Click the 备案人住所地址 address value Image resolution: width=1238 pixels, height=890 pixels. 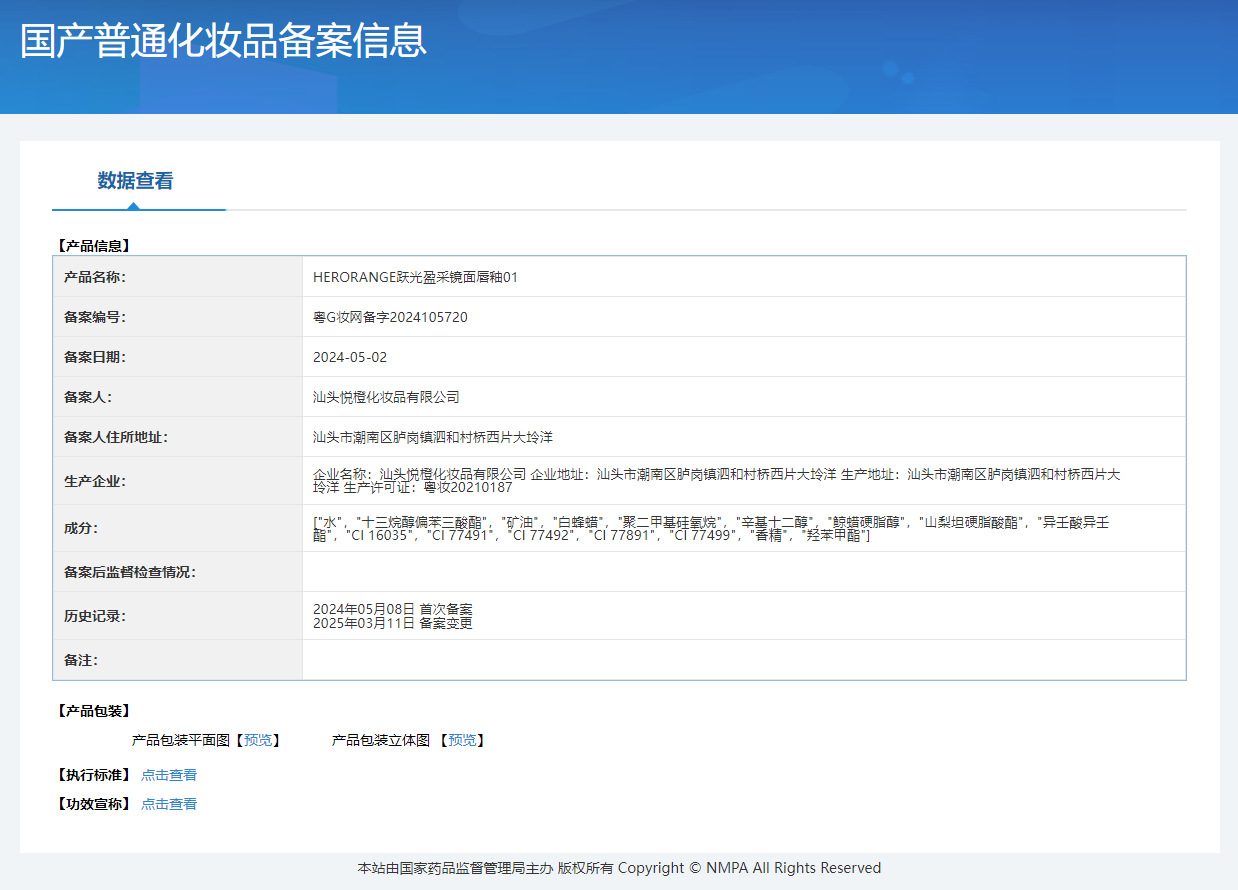coord(433,437)
